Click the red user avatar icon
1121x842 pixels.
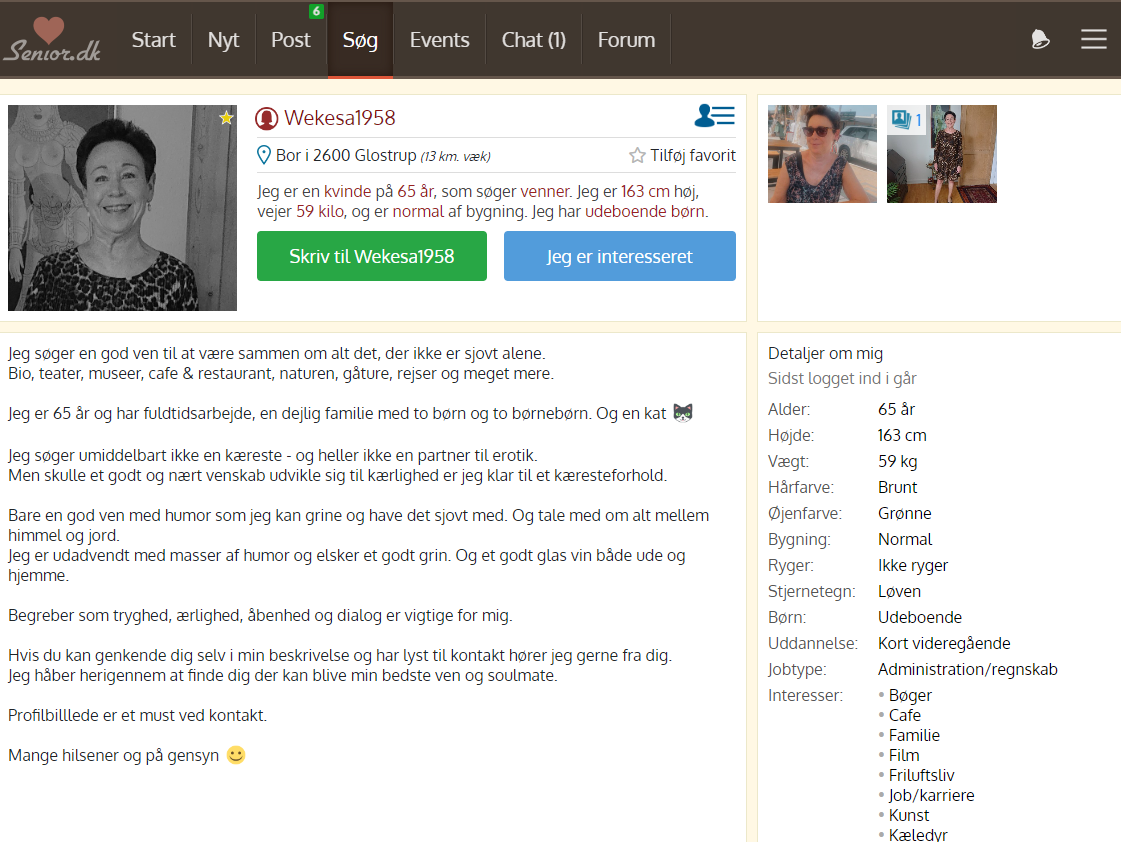(x=266, y=119)
